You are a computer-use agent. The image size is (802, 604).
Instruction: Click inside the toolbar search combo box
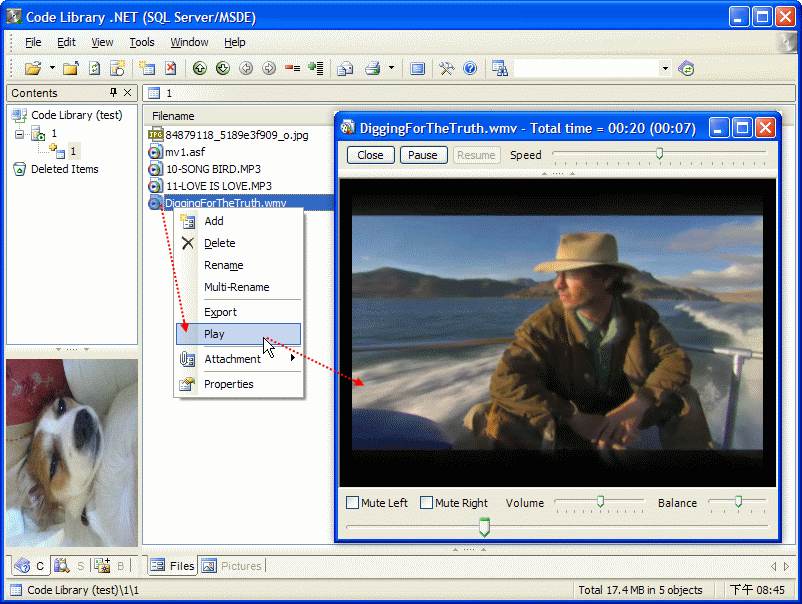coord(586,68)
